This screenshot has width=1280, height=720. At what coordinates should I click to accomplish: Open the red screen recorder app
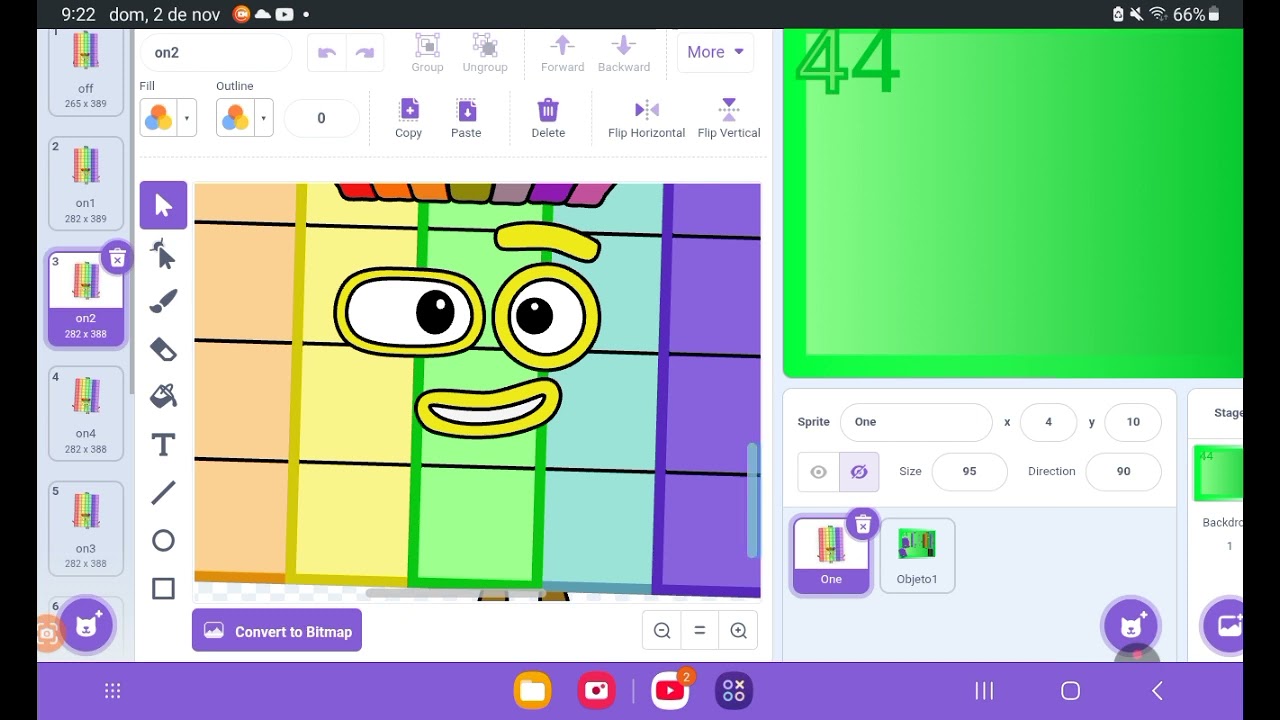(597, 691)
